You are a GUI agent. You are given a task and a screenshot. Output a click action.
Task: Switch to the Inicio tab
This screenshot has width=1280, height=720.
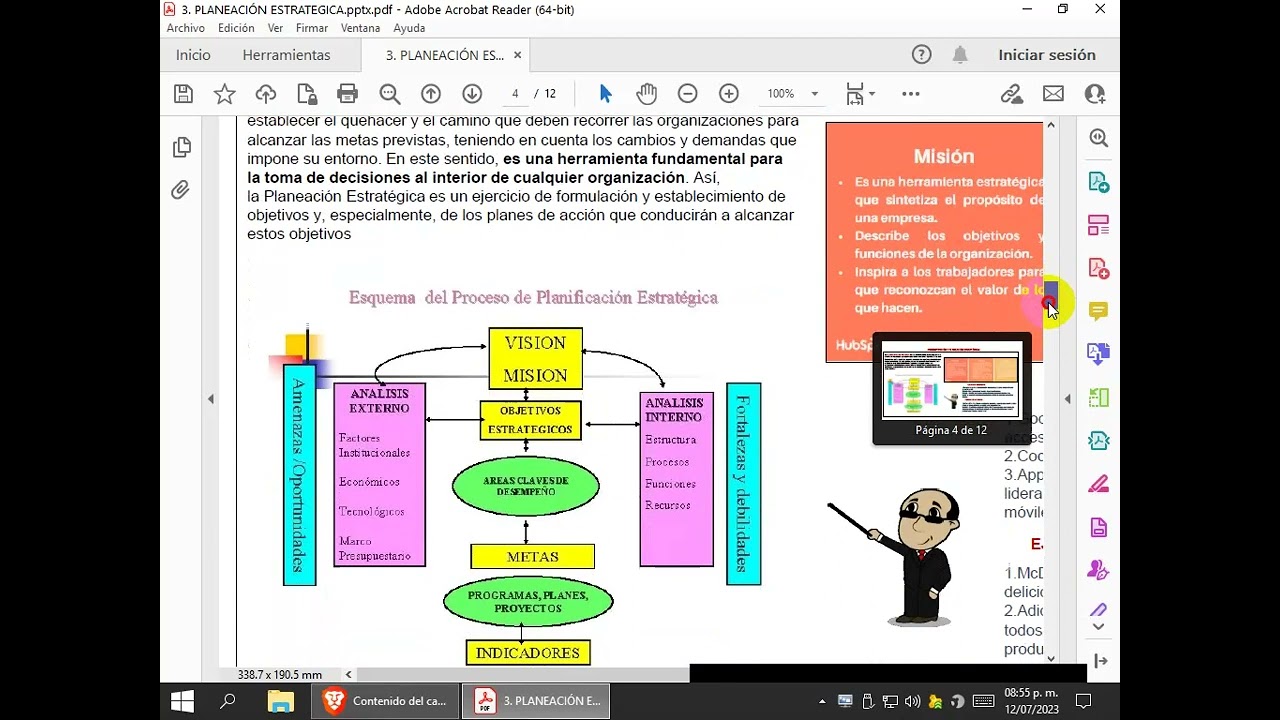(193, 55)
